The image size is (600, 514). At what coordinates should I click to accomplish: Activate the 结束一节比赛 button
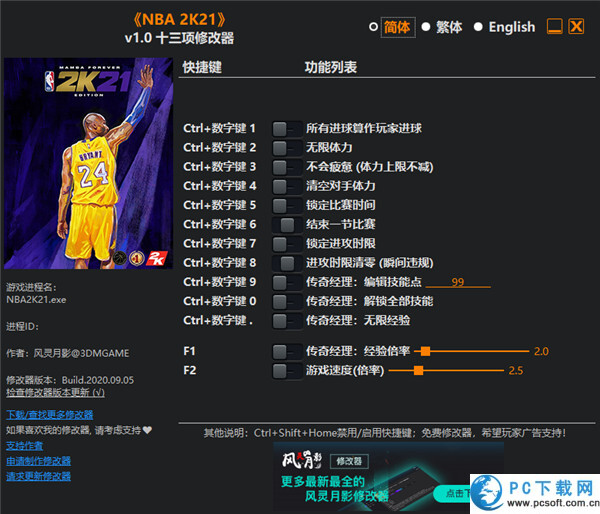(287, 225)
